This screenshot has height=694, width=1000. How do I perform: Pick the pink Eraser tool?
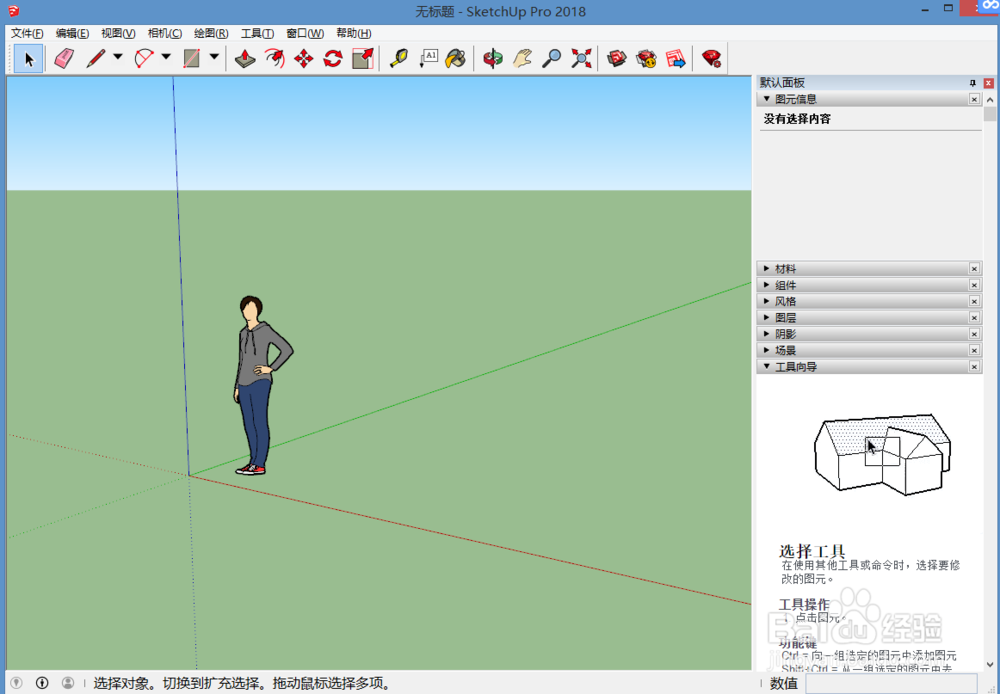64,59
